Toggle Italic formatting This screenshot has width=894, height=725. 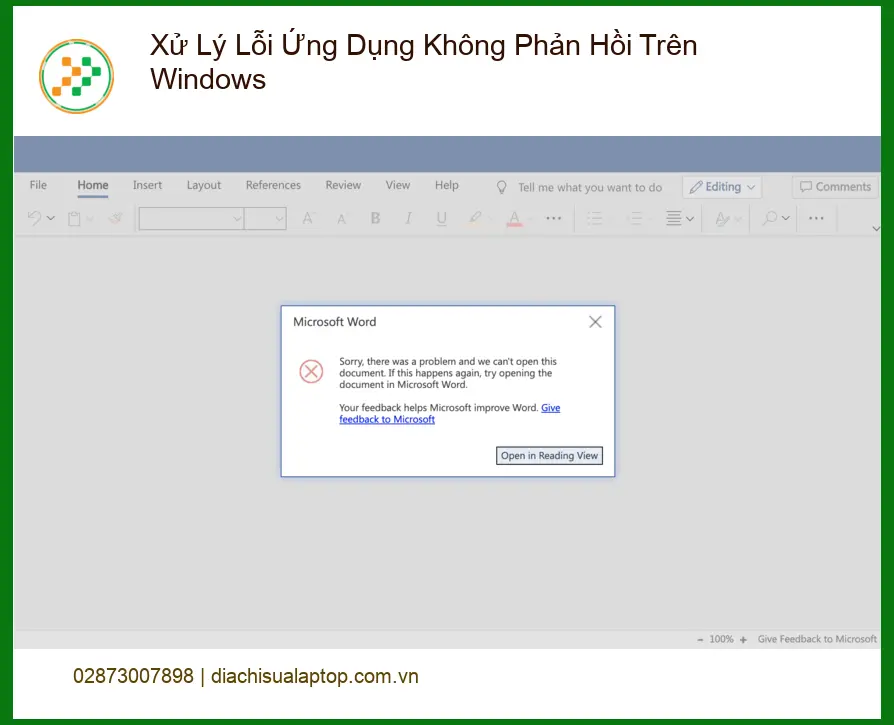pyautogui.click(x=408, y=218)
